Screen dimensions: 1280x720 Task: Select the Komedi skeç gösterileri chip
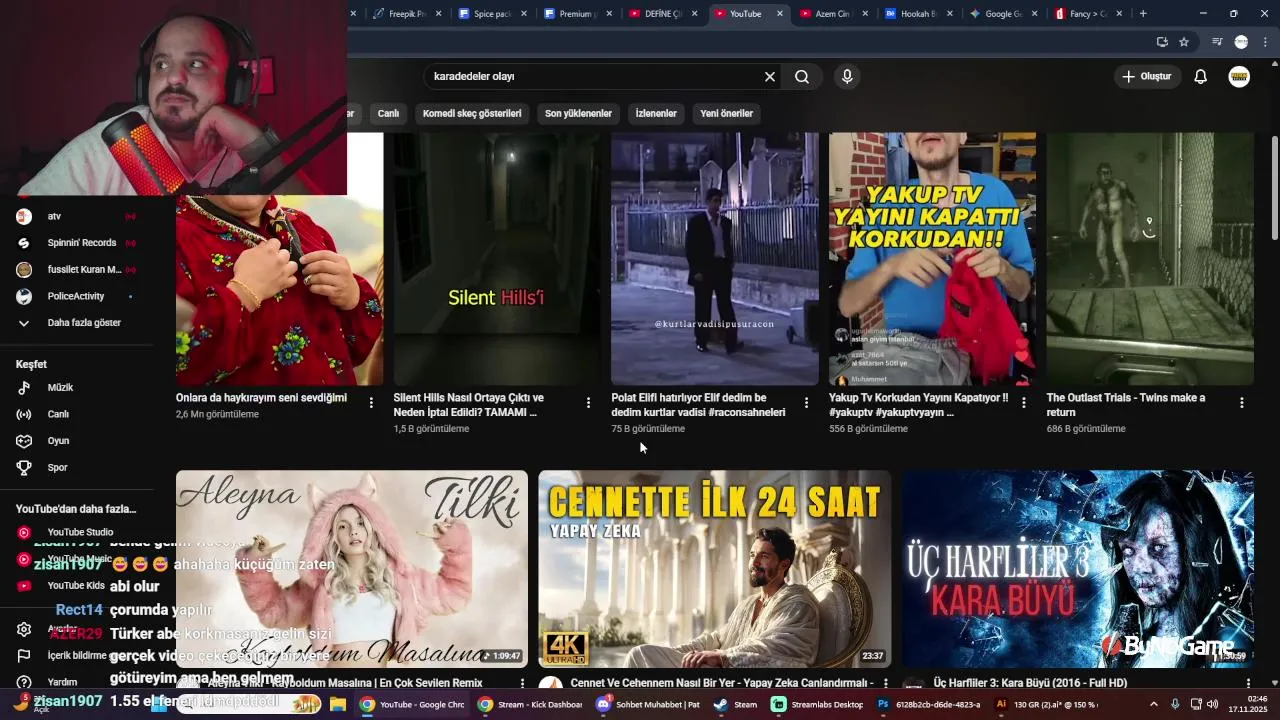[472, 113]
